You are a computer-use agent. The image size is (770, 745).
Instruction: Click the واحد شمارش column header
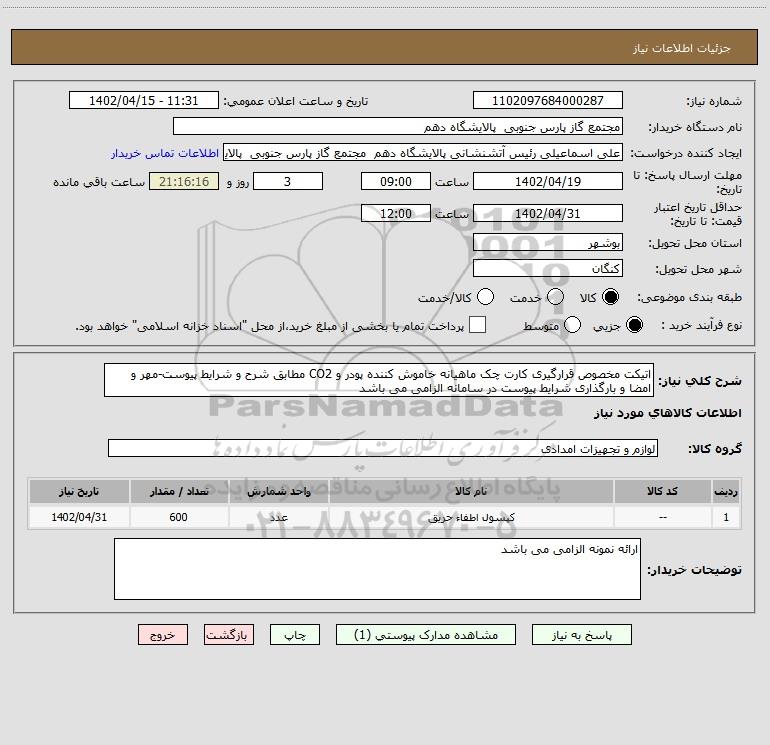tap(278, 492)
